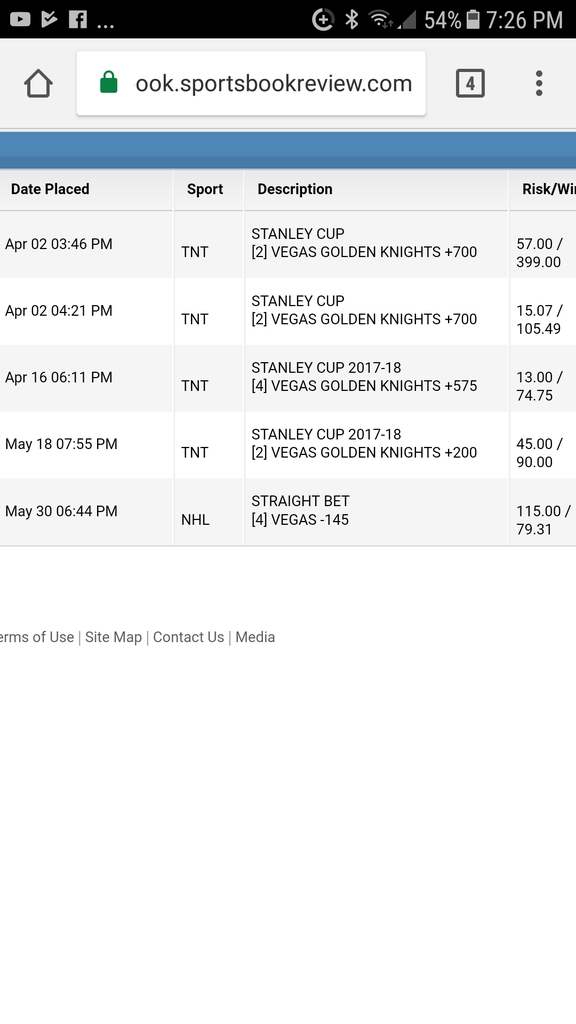Tap the Facebook notification icon in status bar

tap(78, 20)
